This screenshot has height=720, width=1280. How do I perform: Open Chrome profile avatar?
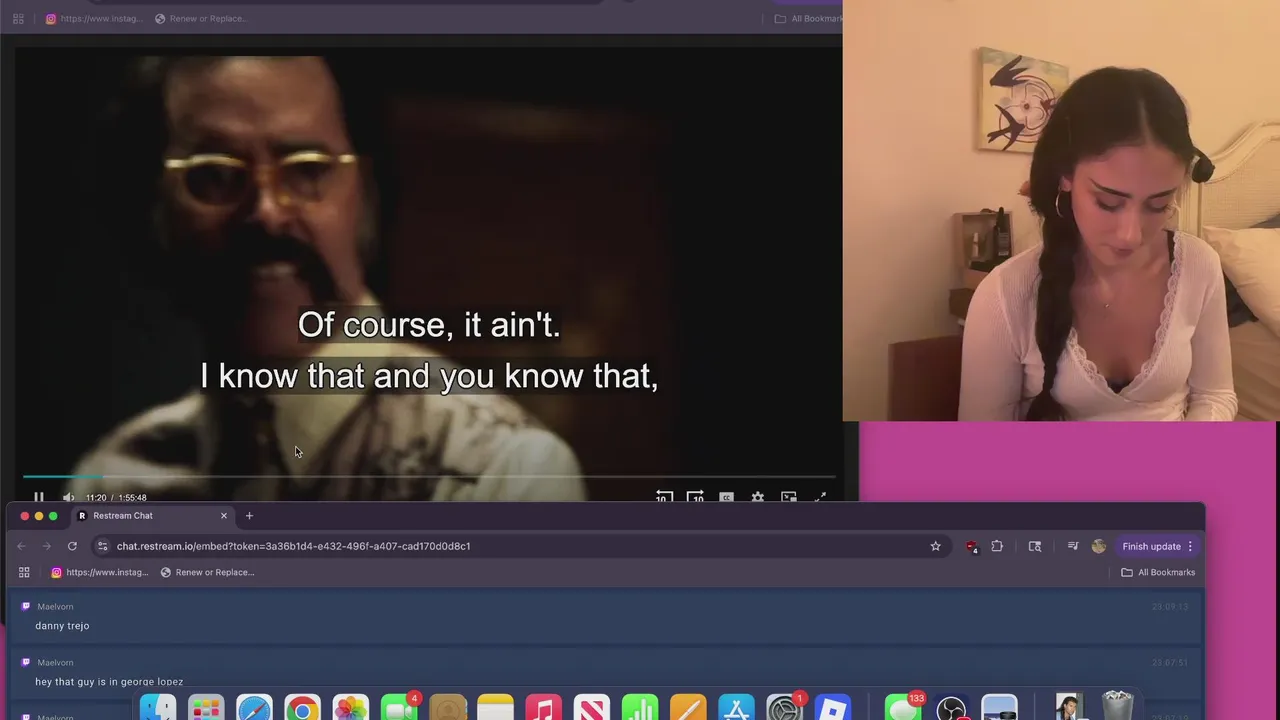(x=1099, y=546)
